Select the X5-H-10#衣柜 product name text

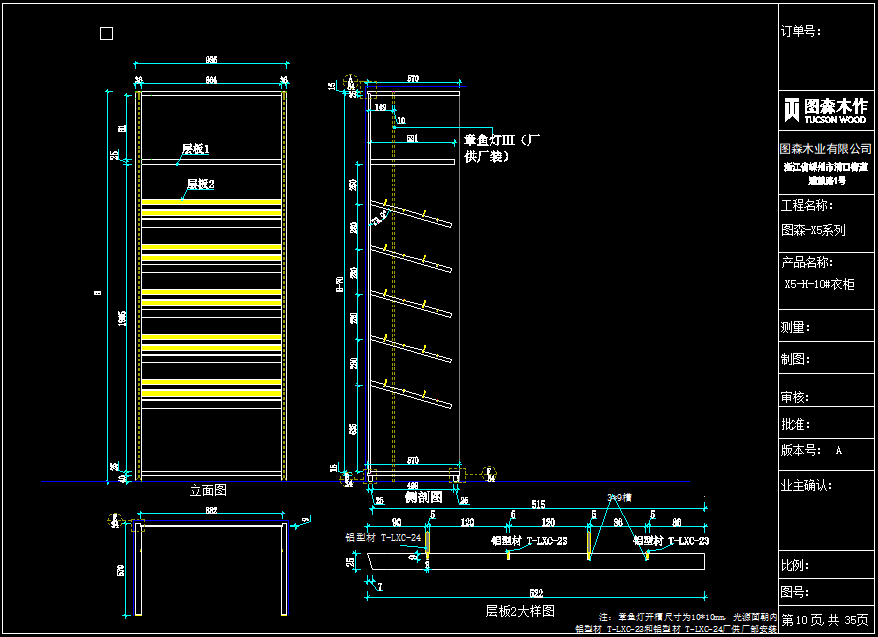click(x=819, y=285)
